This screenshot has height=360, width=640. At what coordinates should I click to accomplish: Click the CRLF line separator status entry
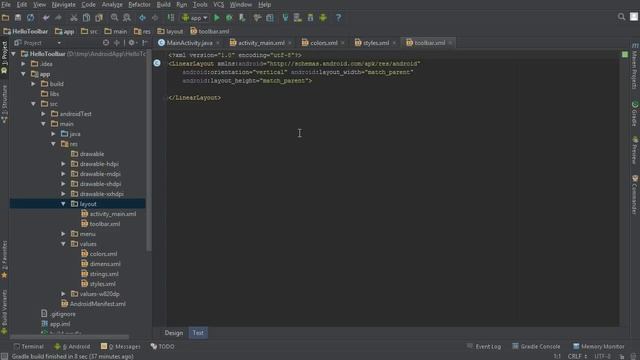pyautogui.click(x=577, y=356)
